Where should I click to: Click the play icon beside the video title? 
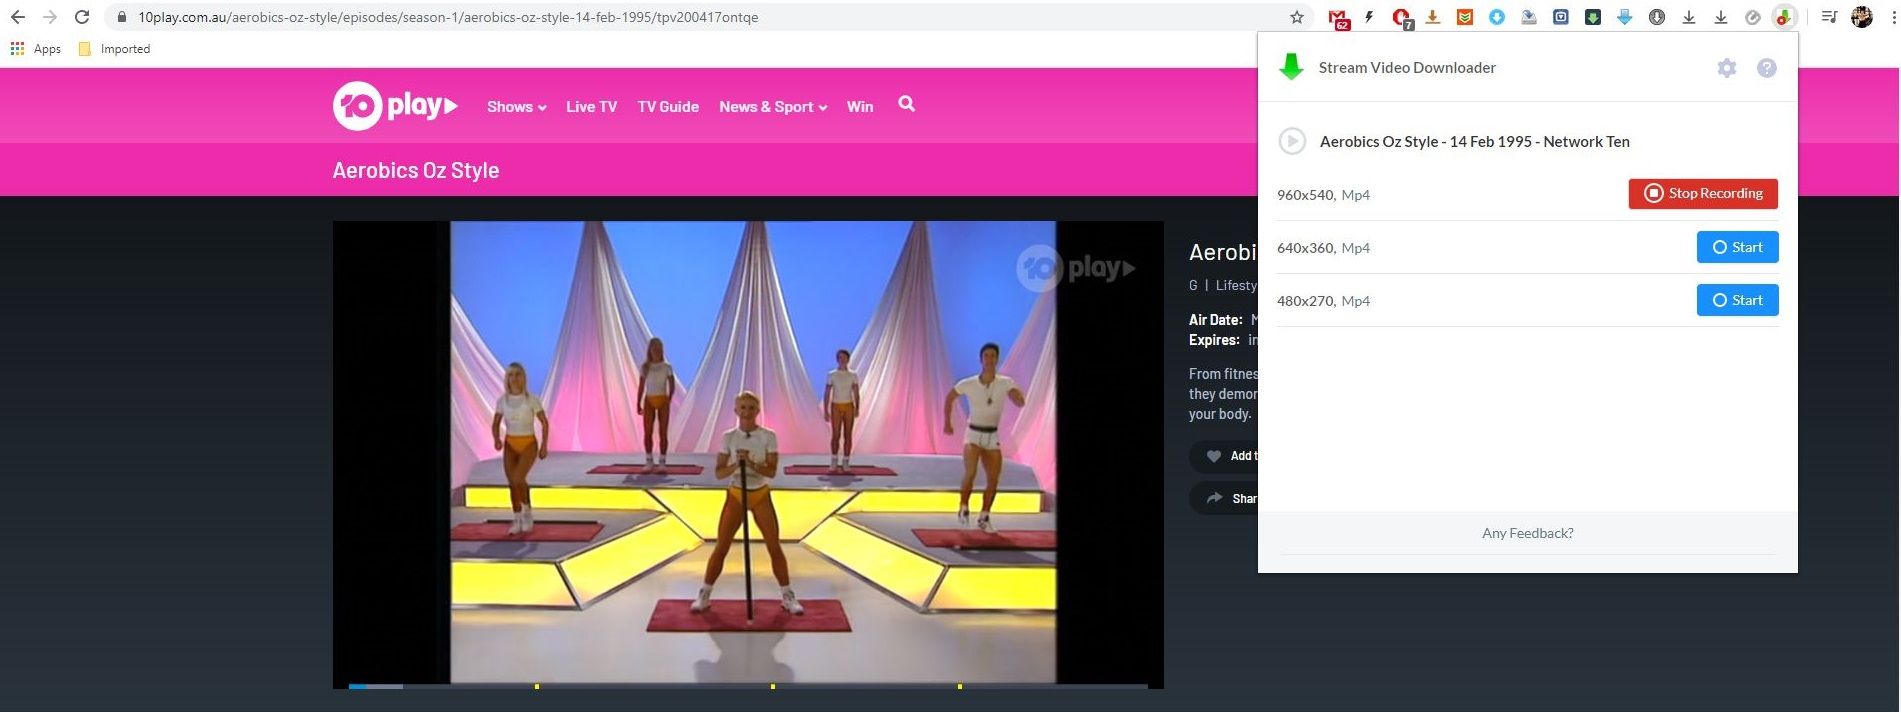pyautogui.click(x=1292, y=141)
